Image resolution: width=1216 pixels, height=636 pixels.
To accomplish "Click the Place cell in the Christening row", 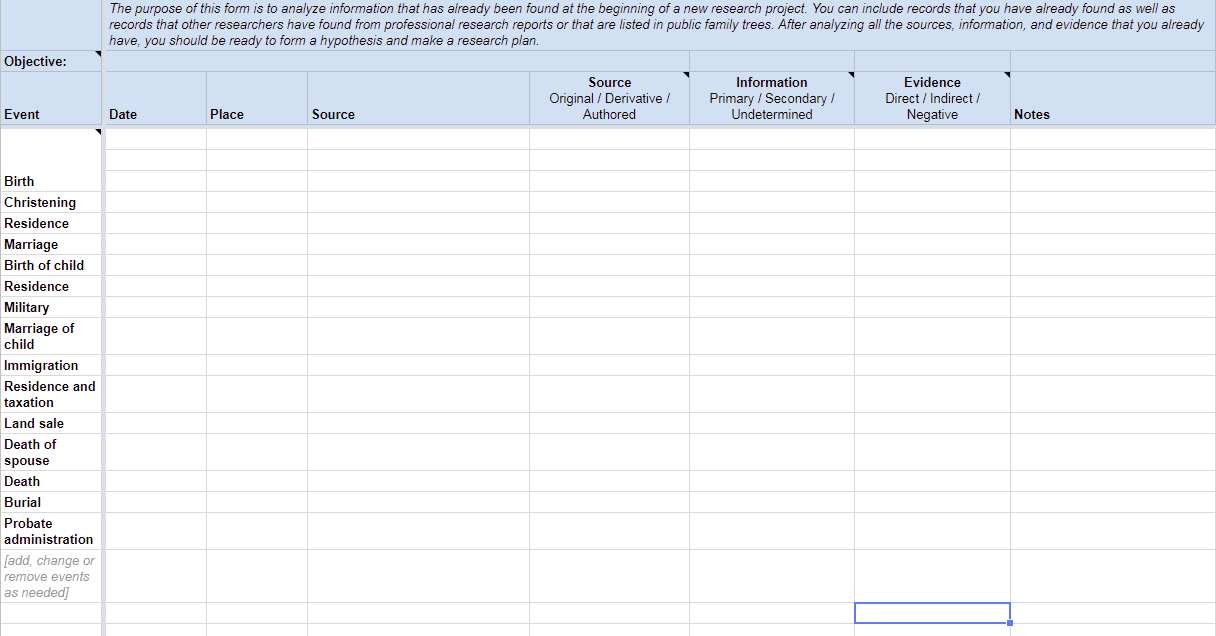I will click(257, 202).
